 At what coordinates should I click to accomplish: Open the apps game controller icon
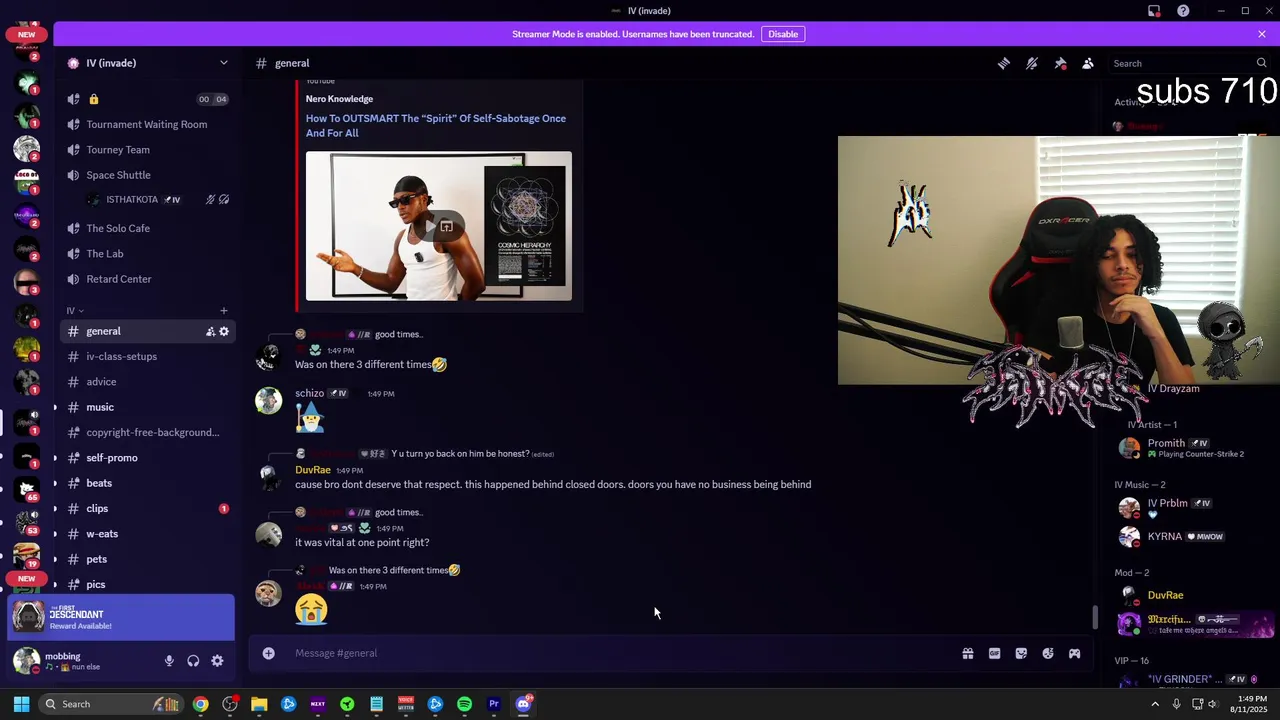point(1075,653)
